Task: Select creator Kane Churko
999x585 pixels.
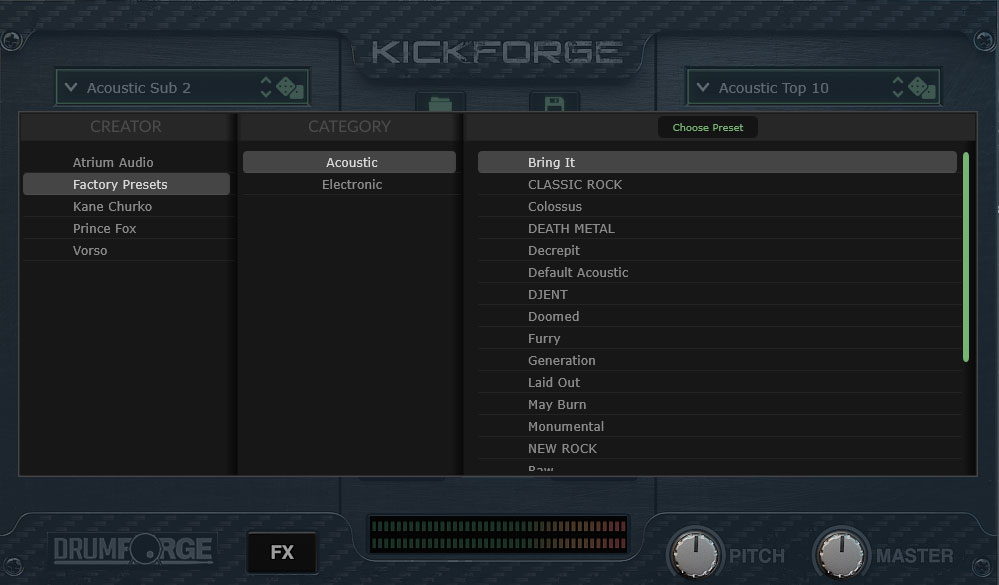Action: click(x=126, y=206)
